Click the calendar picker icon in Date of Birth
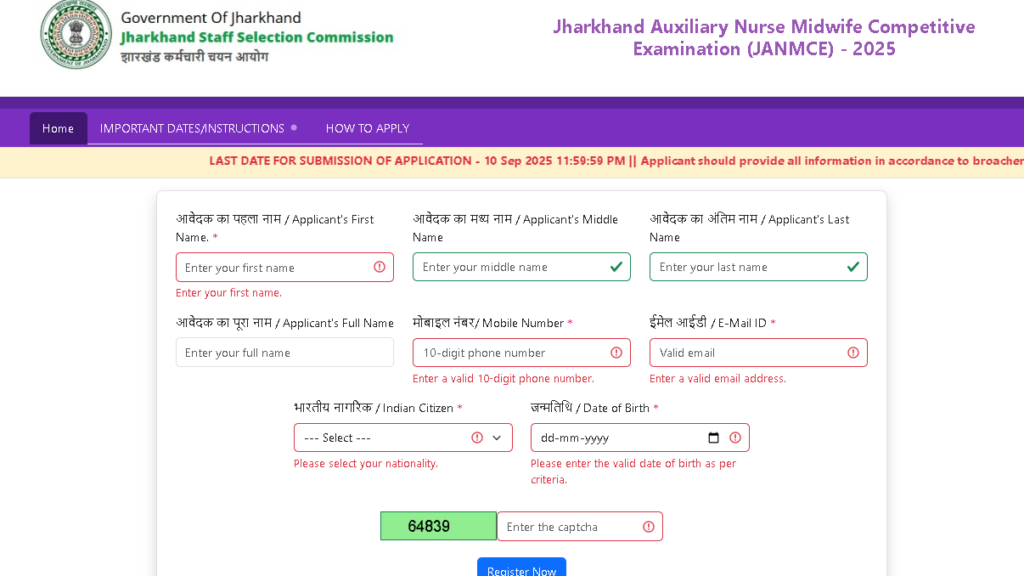This screenshot has height=576, width=1024. coord(713,438)
